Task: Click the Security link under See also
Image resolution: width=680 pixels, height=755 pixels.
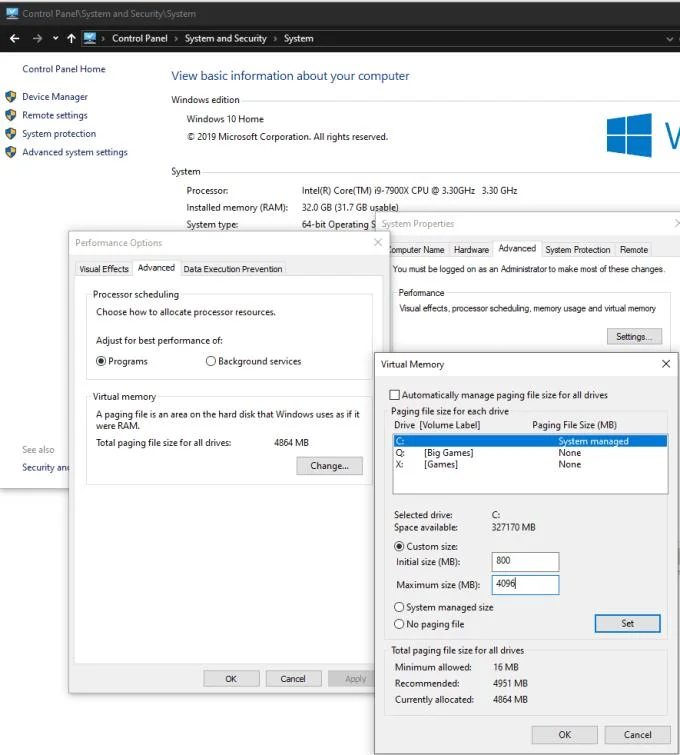Action: click(x=46, y=468)
